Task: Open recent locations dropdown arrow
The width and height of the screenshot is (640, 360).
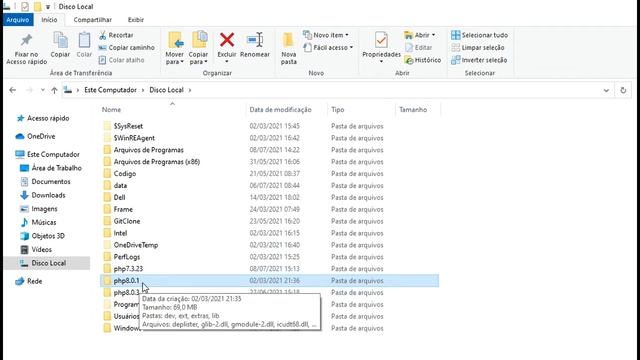Action: click(42, 90)
